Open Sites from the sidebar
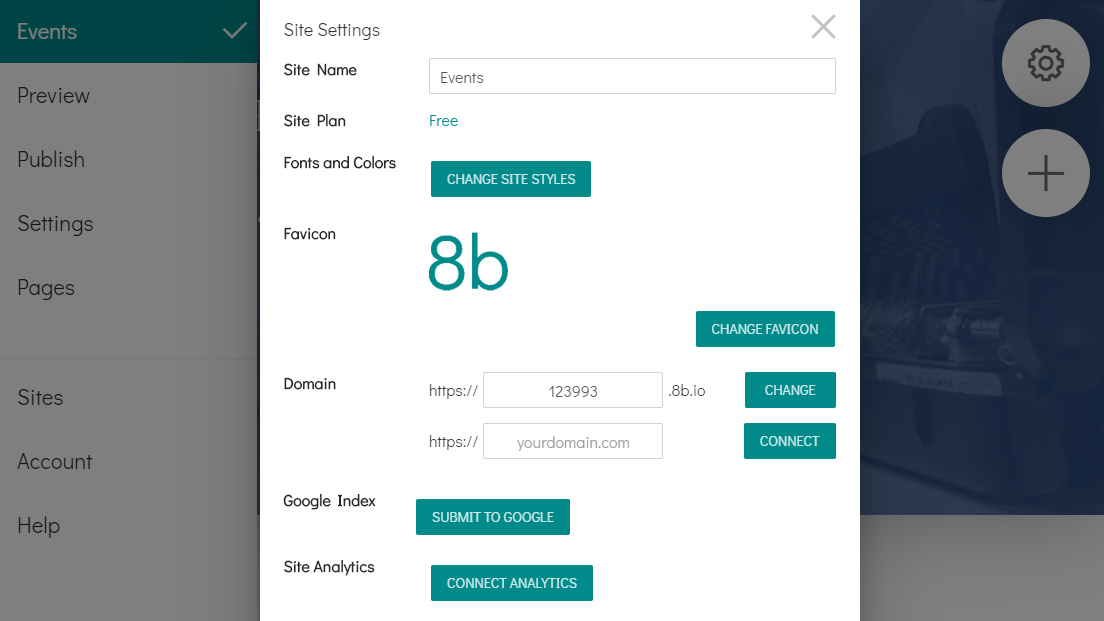 (x=40, y=398)
